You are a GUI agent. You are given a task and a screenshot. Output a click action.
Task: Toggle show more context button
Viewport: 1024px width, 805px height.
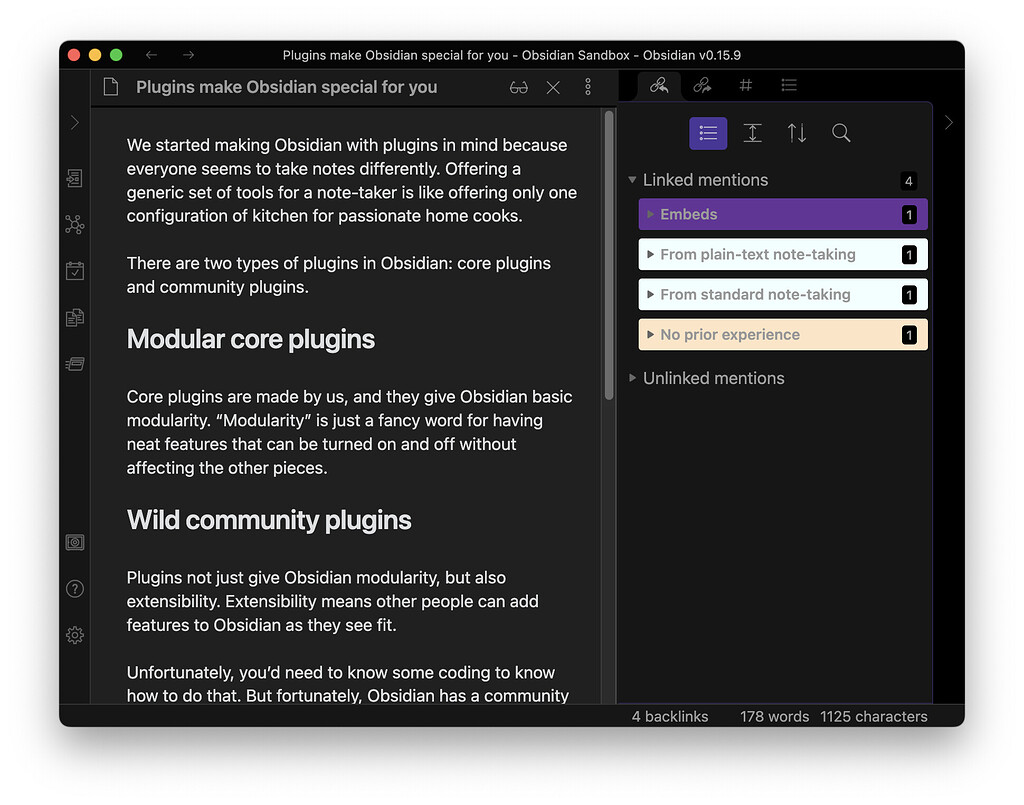[x=753, y=133]
